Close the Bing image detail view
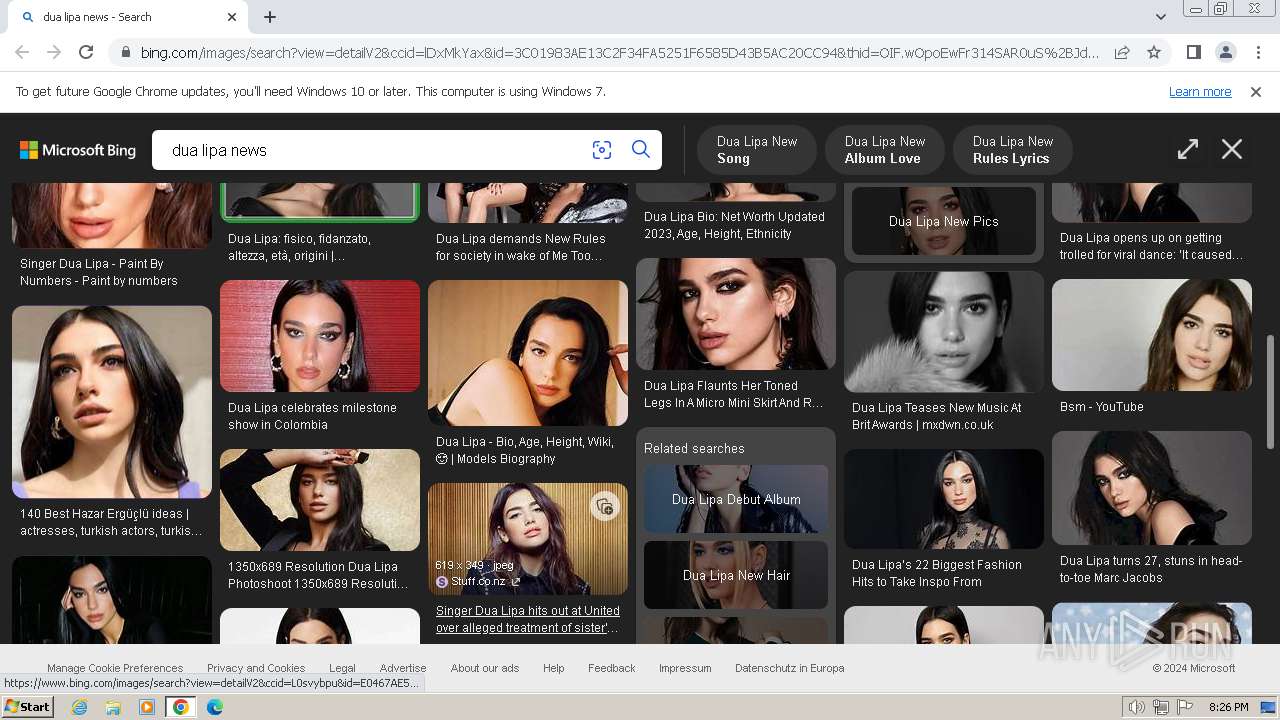This screenshot has width=1280, height=720. point(1232,150)
